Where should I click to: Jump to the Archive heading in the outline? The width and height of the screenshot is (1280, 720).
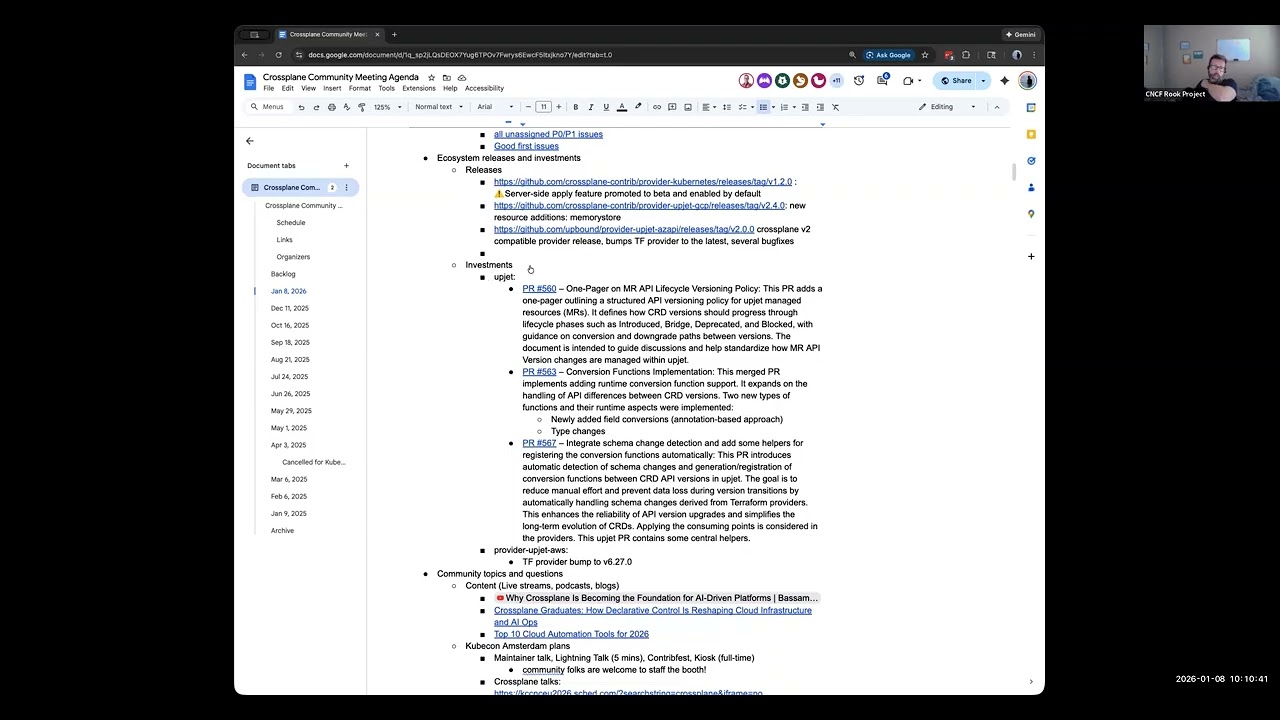282,531
